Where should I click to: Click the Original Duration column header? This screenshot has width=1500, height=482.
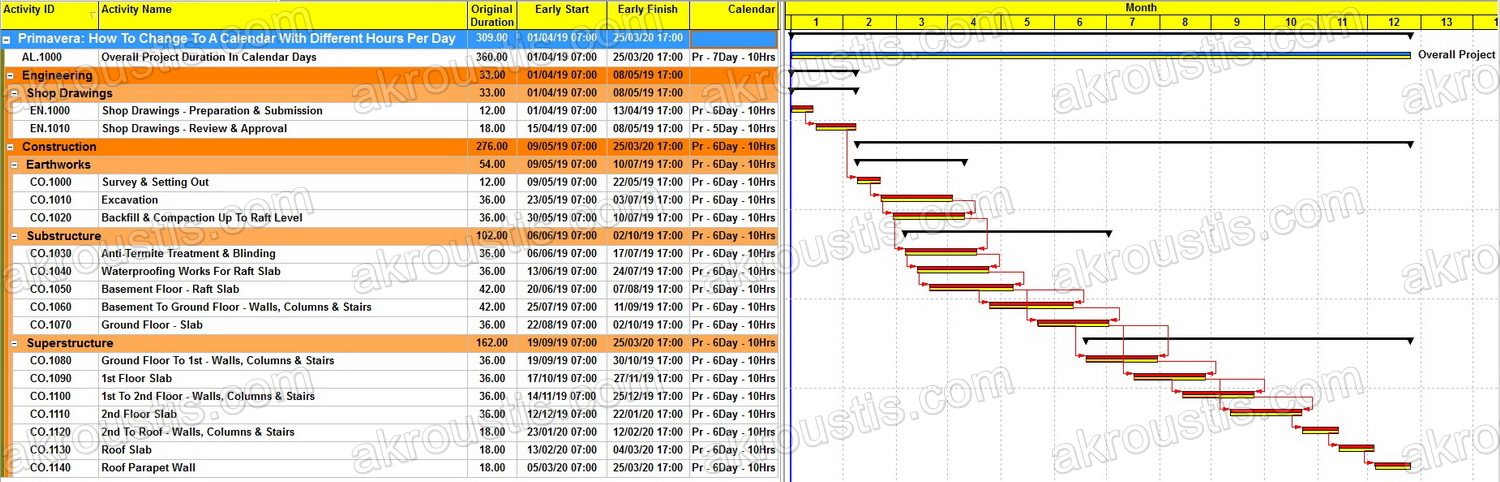(492, 15)
